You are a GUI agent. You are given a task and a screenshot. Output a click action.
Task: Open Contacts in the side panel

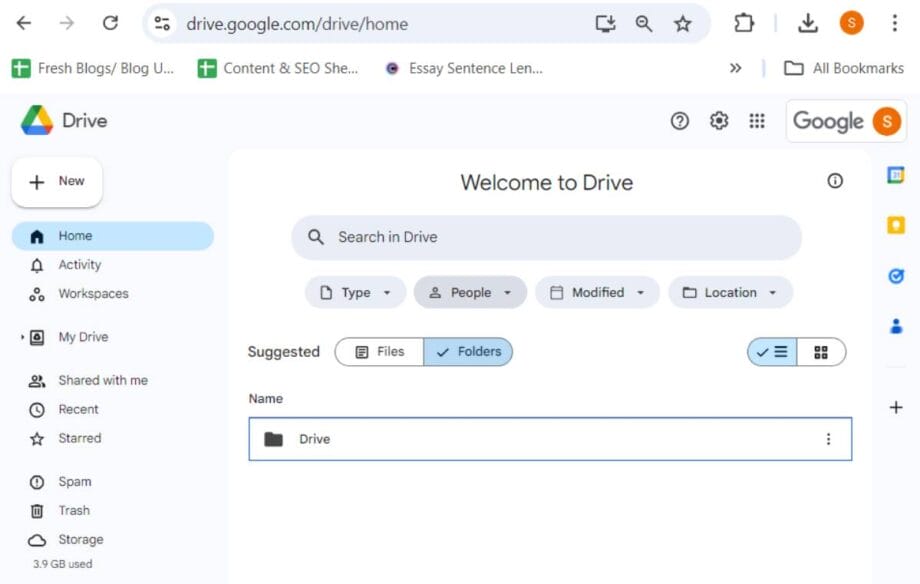895,324
